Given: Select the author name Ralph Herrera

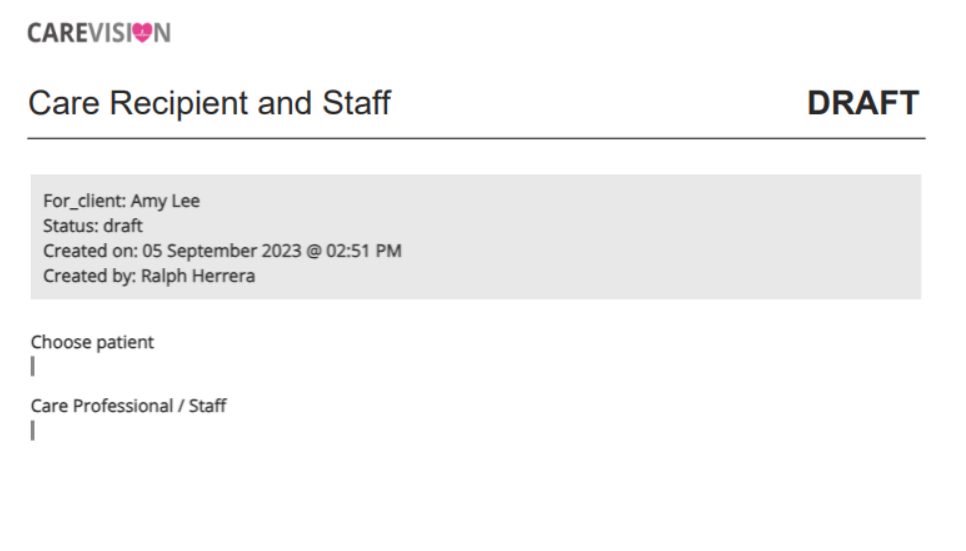Looking at the screenshot, I should [x=198, y=276].
